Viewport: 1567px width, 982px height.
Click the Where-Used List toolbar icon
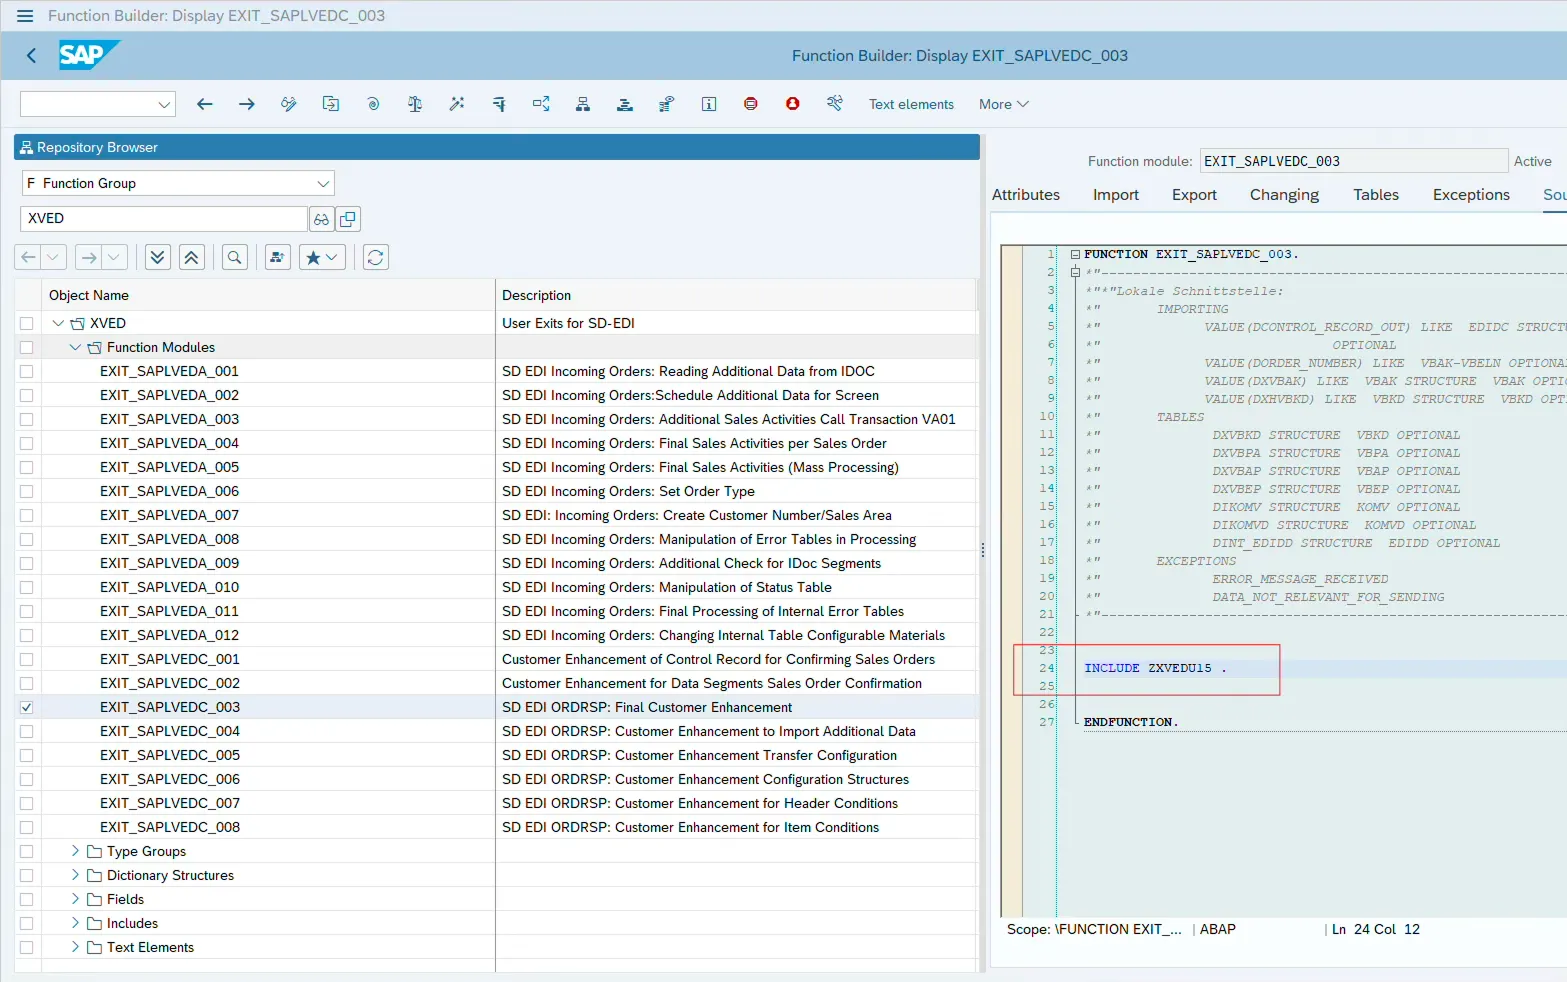(x=541, y=104)
